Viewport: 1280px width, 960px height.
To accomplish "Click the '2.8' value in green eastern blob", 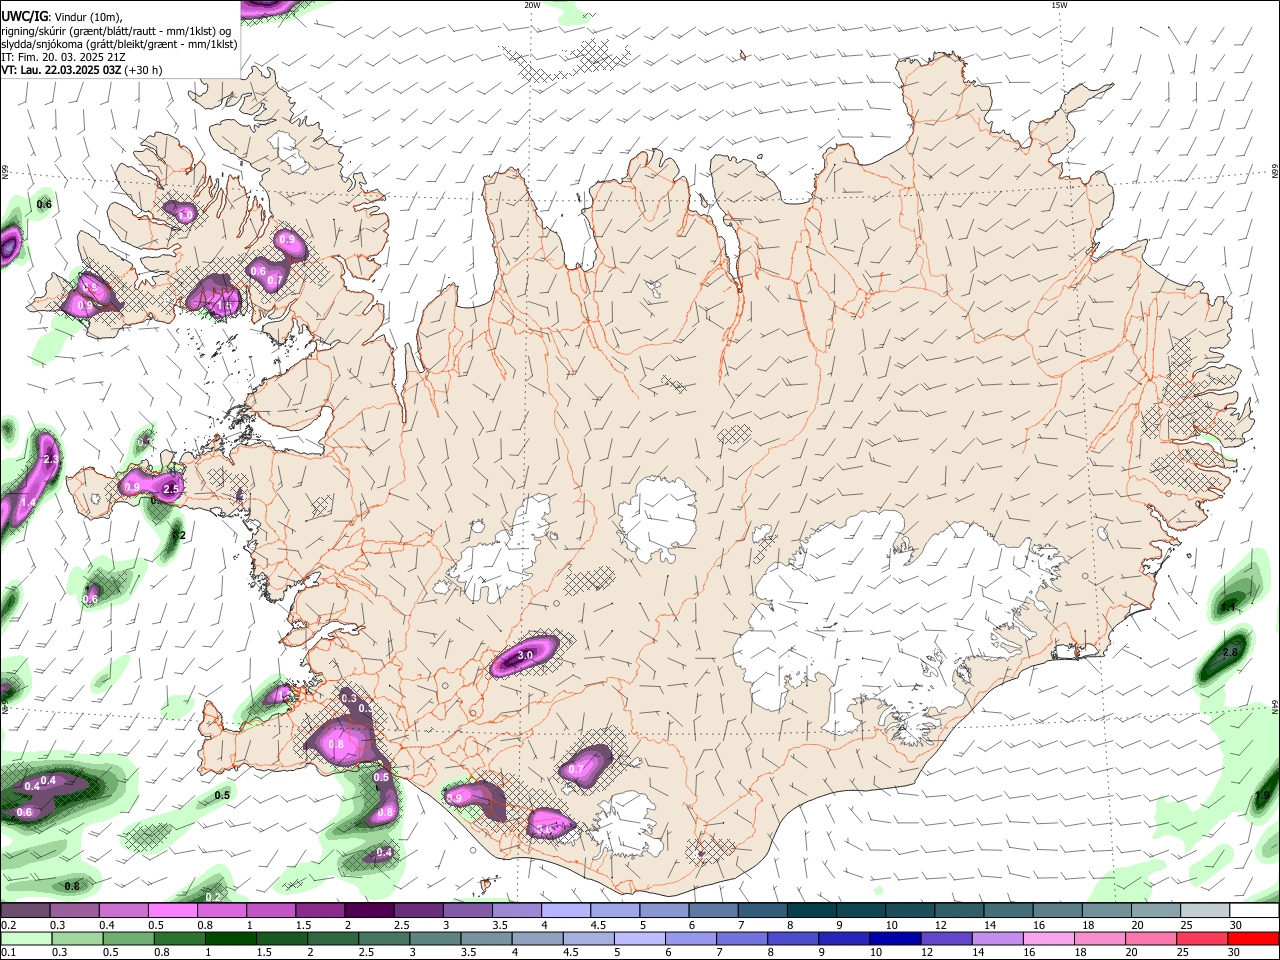I will (x=1231, y=652).
